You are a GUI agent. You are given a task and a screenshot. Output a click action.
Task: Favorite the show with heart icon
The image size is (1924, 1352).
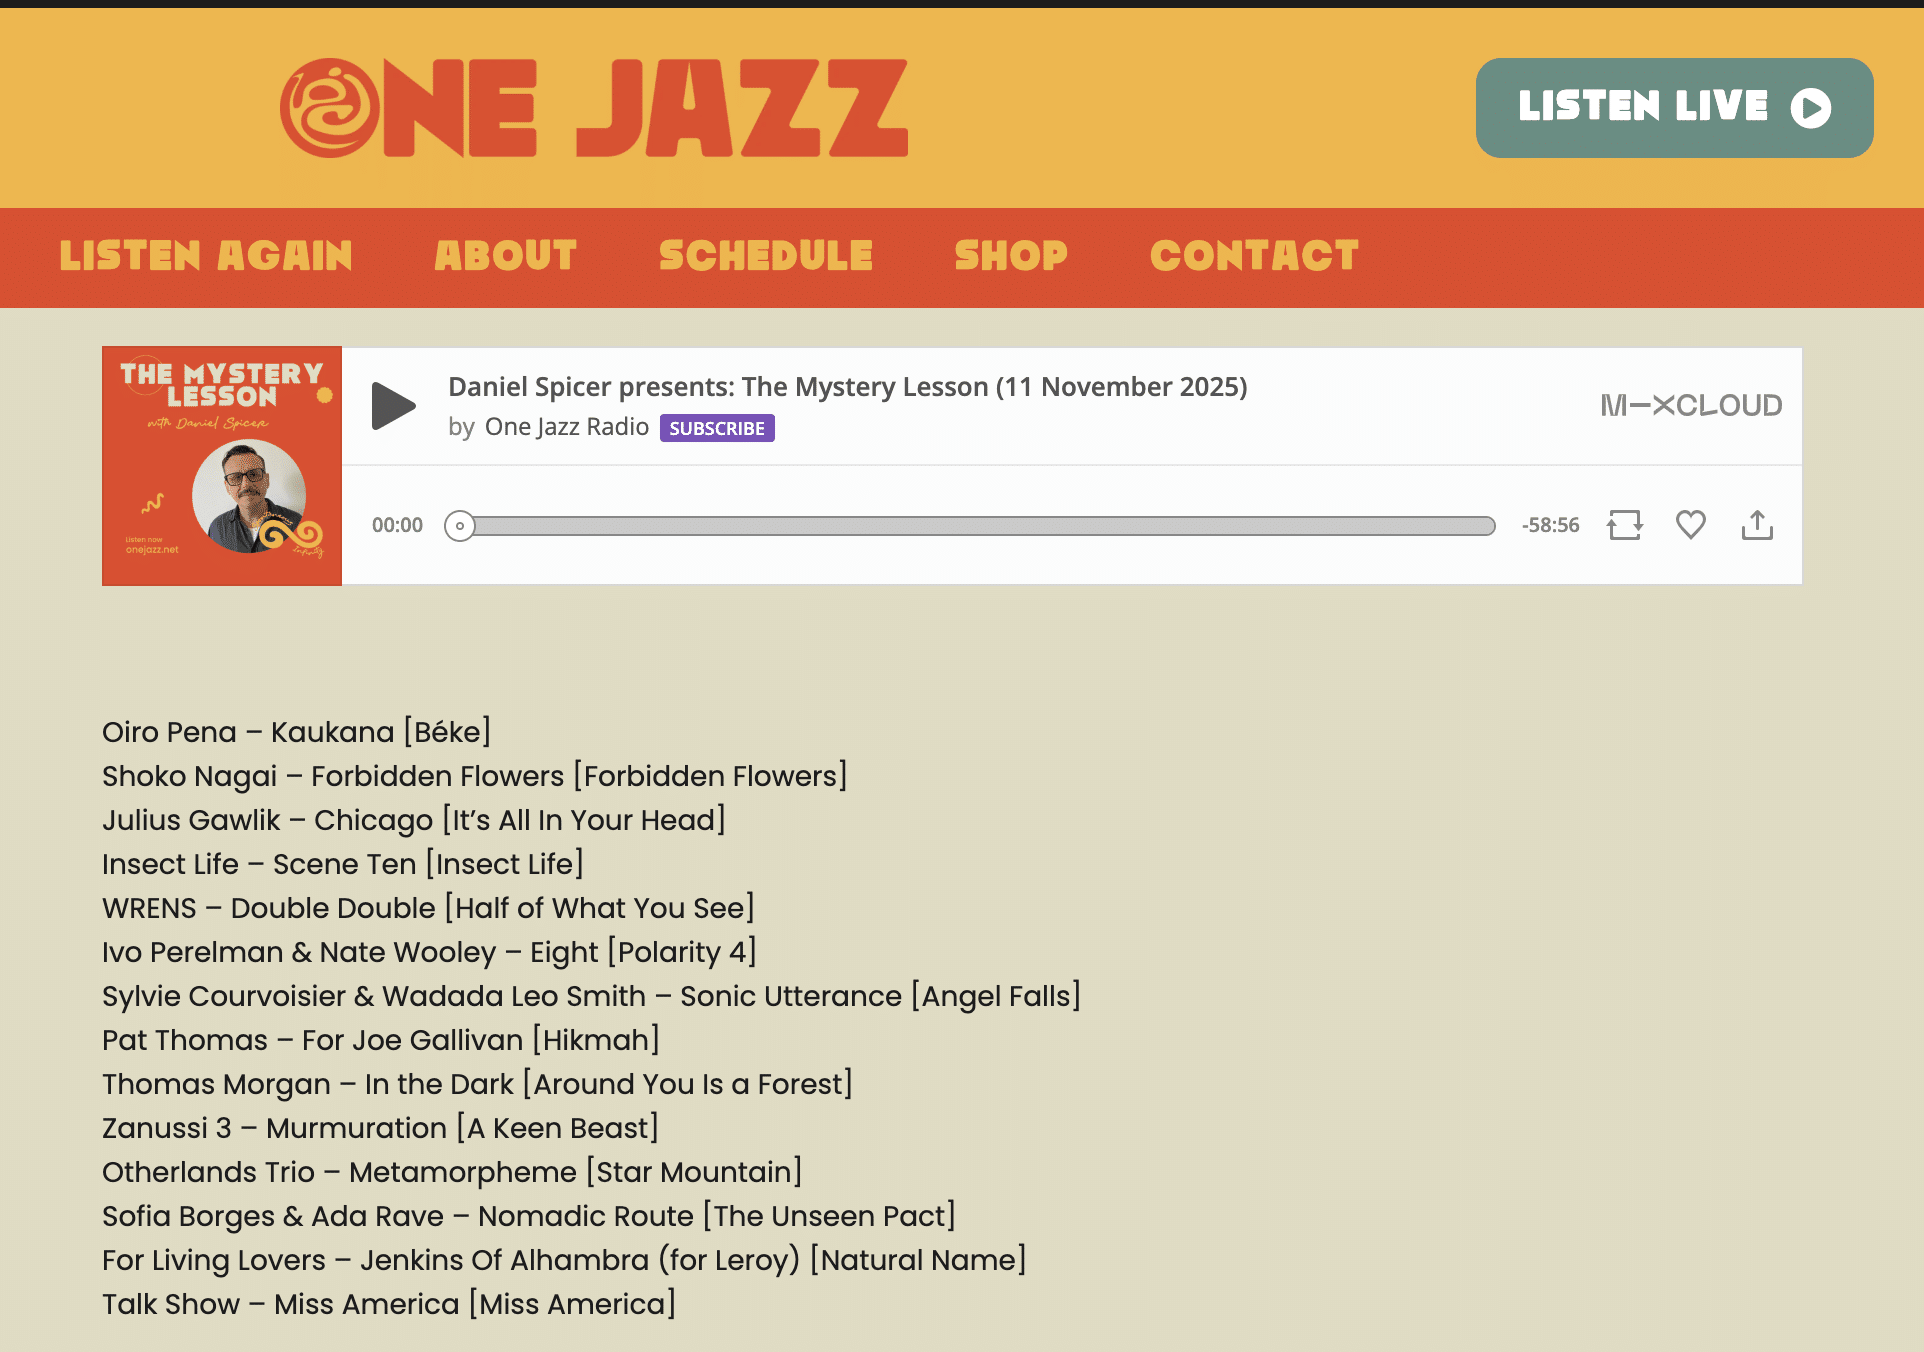[1691, 525]
